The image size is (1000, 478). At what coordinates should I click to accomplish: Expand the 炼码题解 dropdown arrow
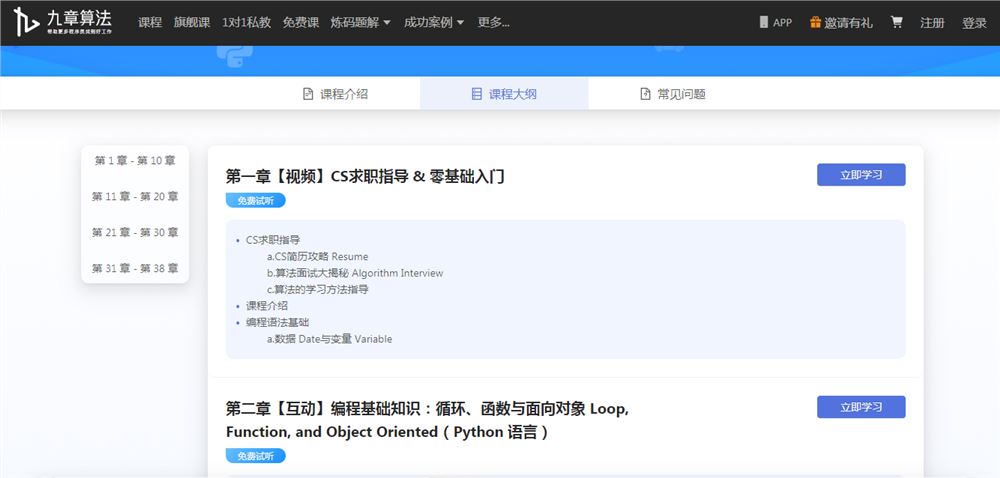point(386,23)
